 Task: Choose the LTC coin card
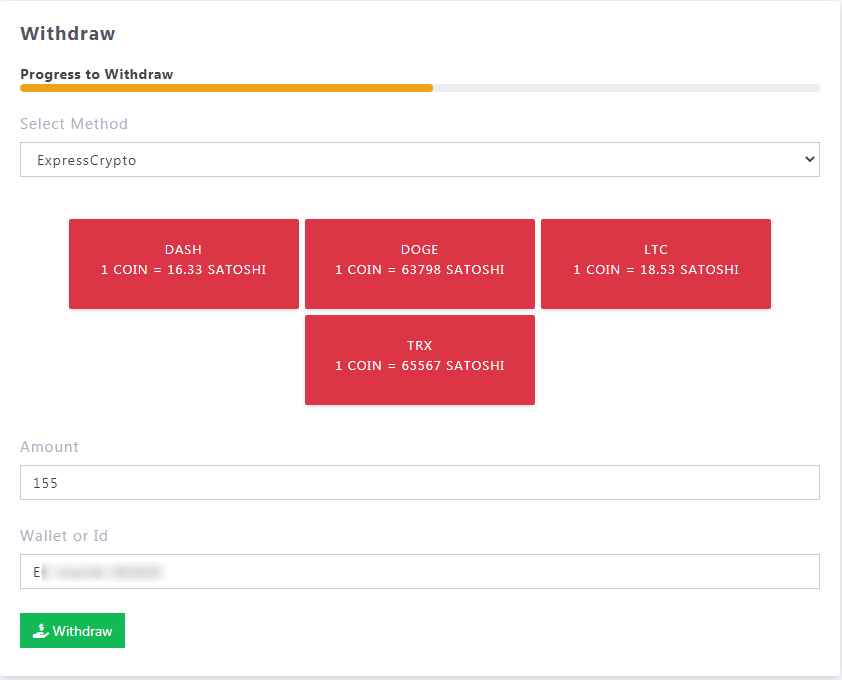click(656, 264)
